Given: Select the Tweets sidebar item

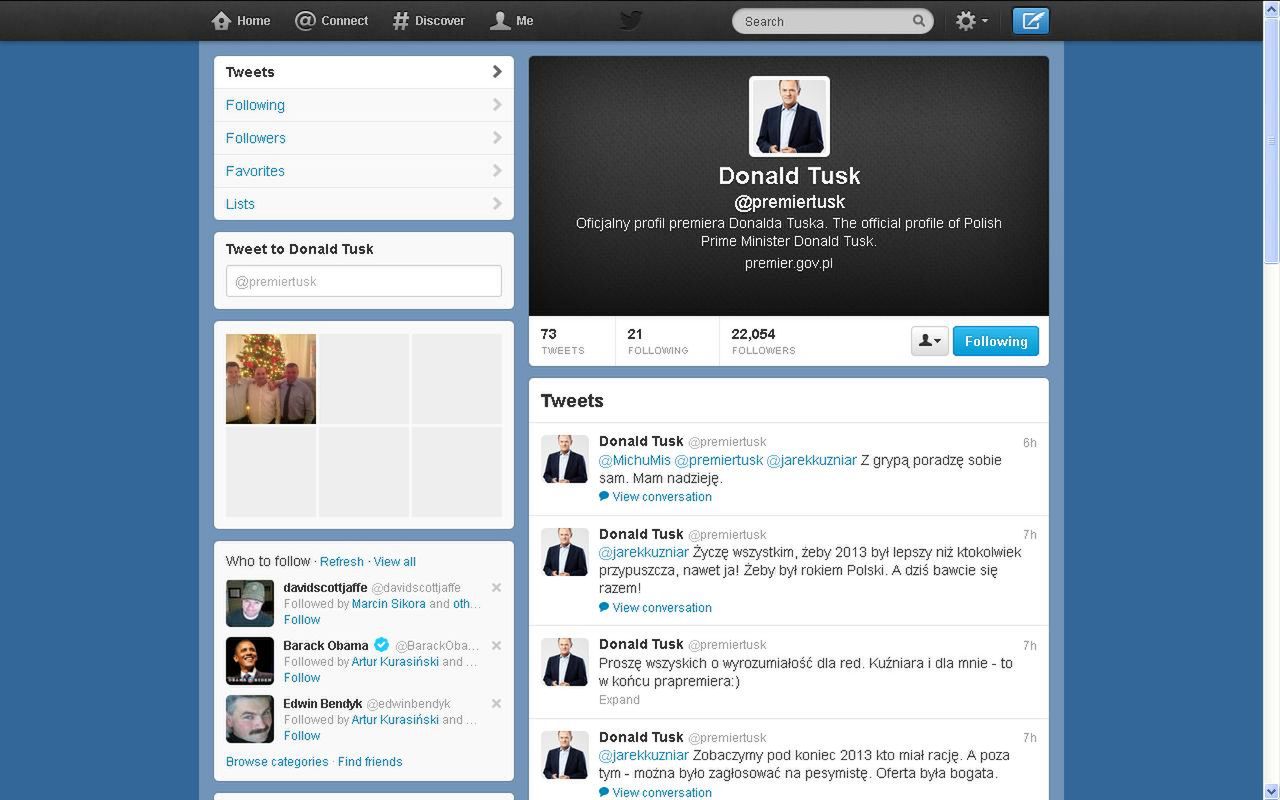Looking at the screenshot, I should click(364, 72).
